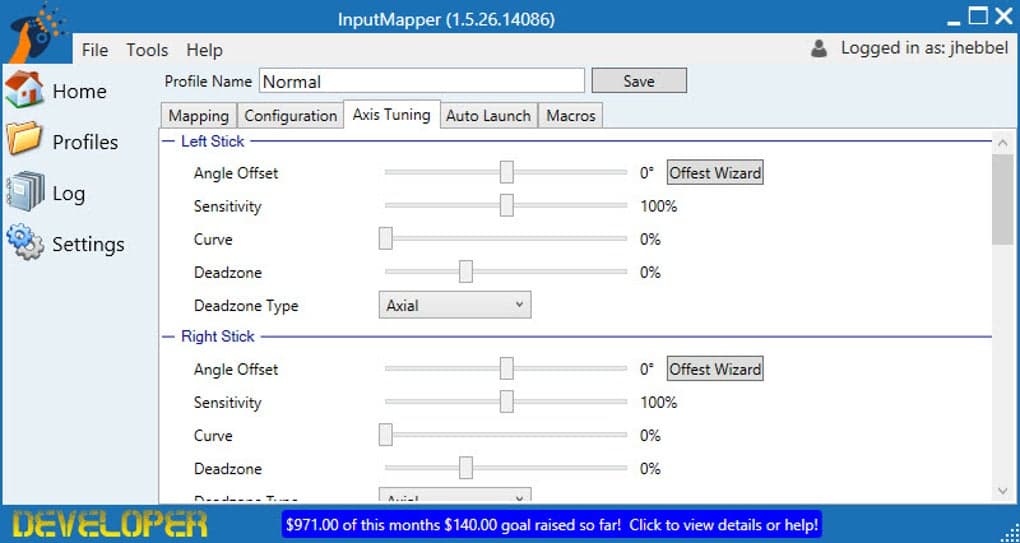Launch Right Stick Offest Wizard

715,369
